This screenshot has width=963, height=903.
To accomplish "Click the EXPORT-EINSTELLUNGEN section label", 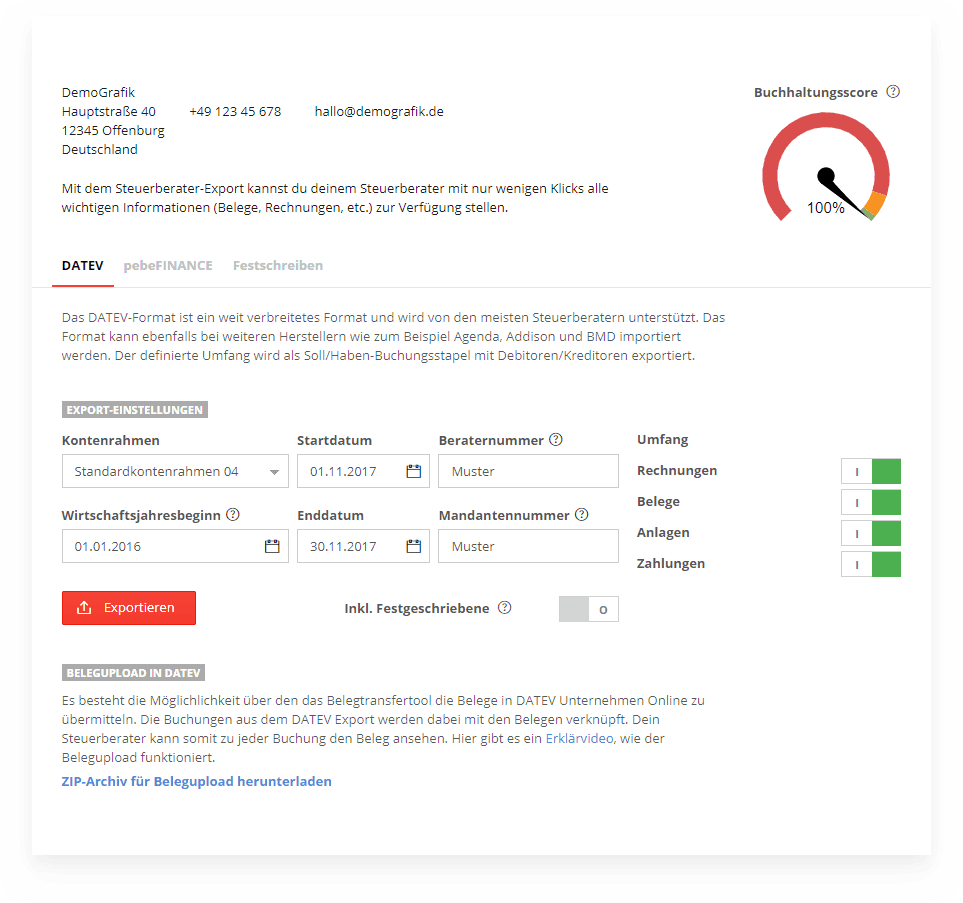I will (x=135, y=410).
